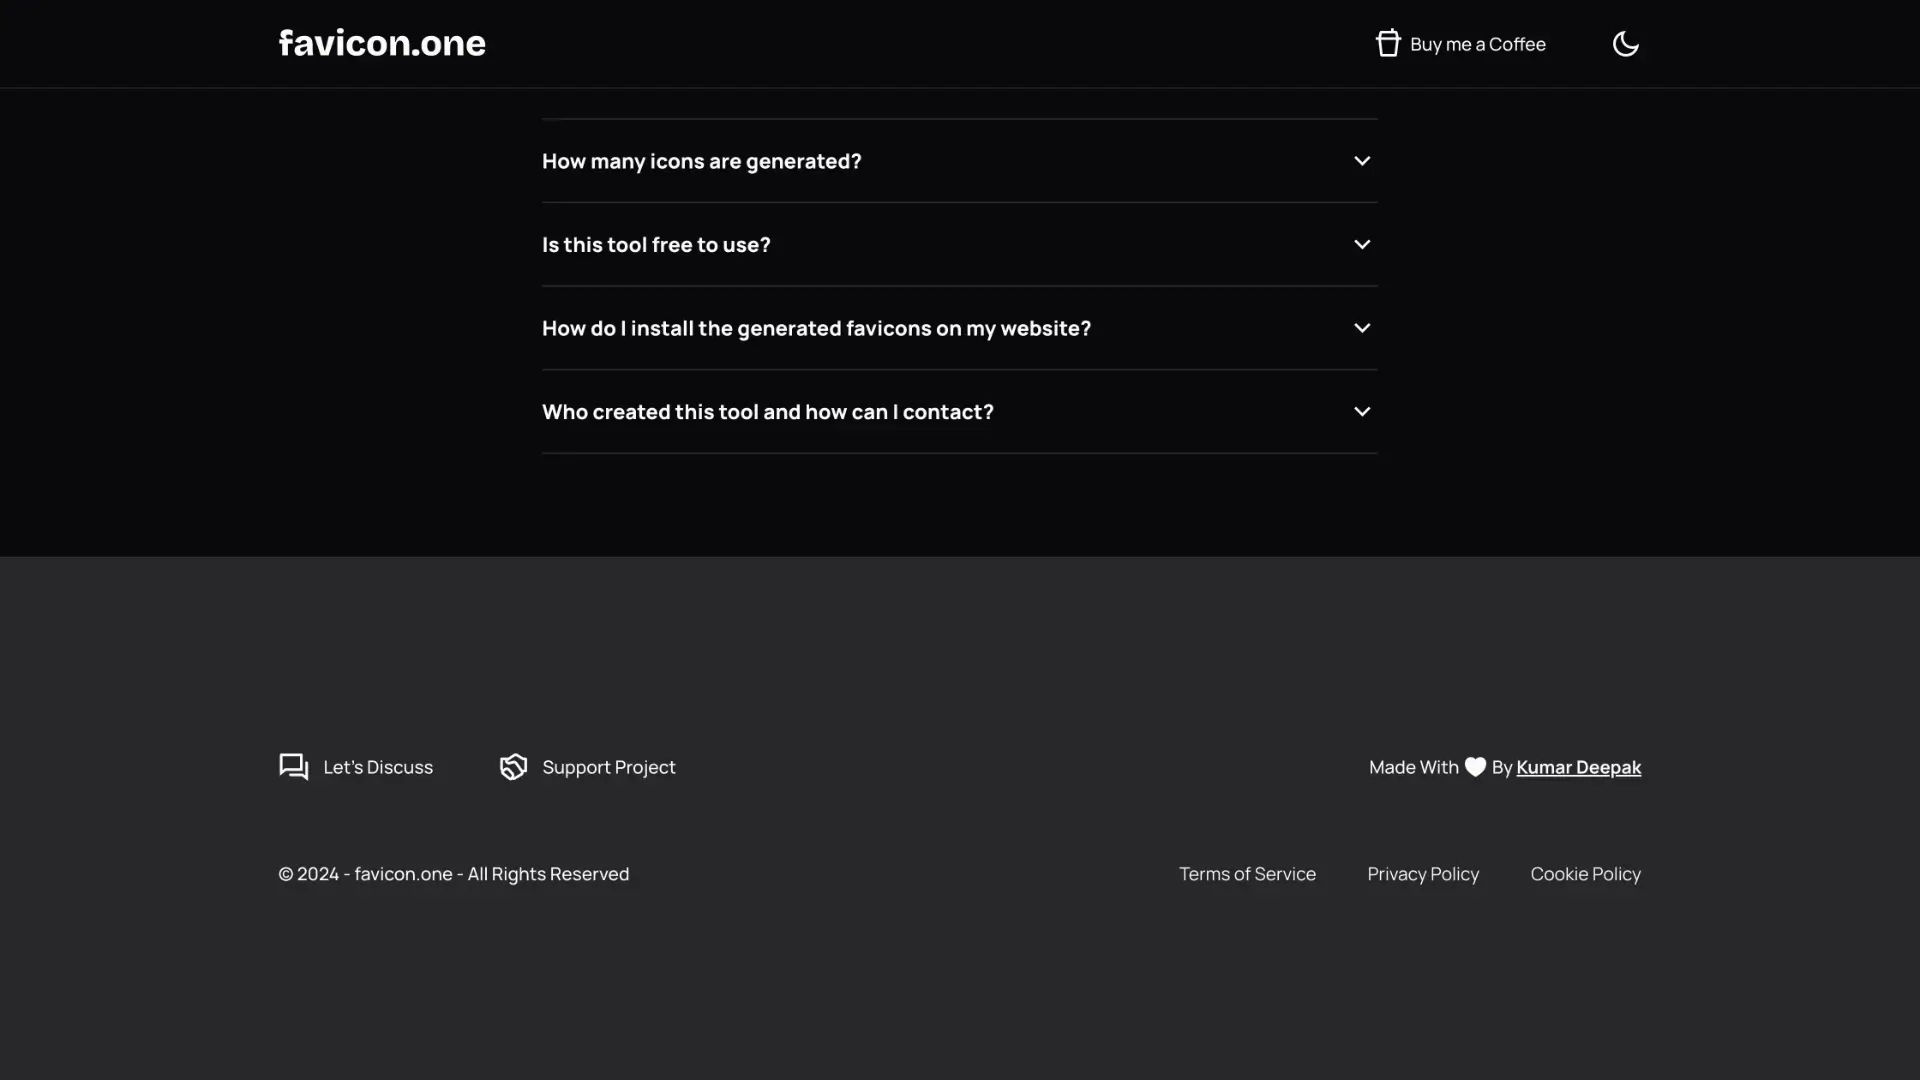Click 'Who created this tool' question text
This screenshot has width=1920, height=1080.
tap(767, 412)
